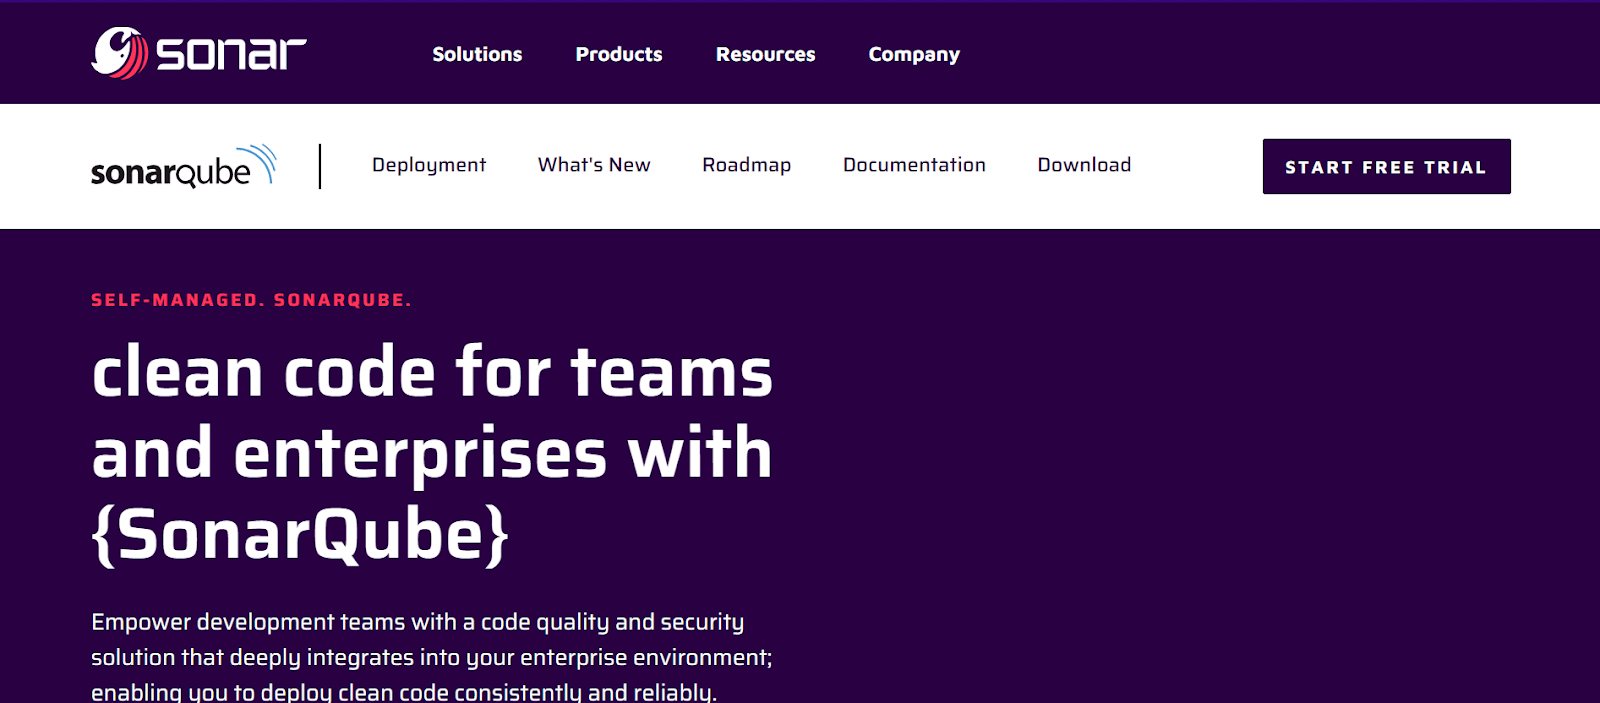View the Roadmap page

coord(746,165)
